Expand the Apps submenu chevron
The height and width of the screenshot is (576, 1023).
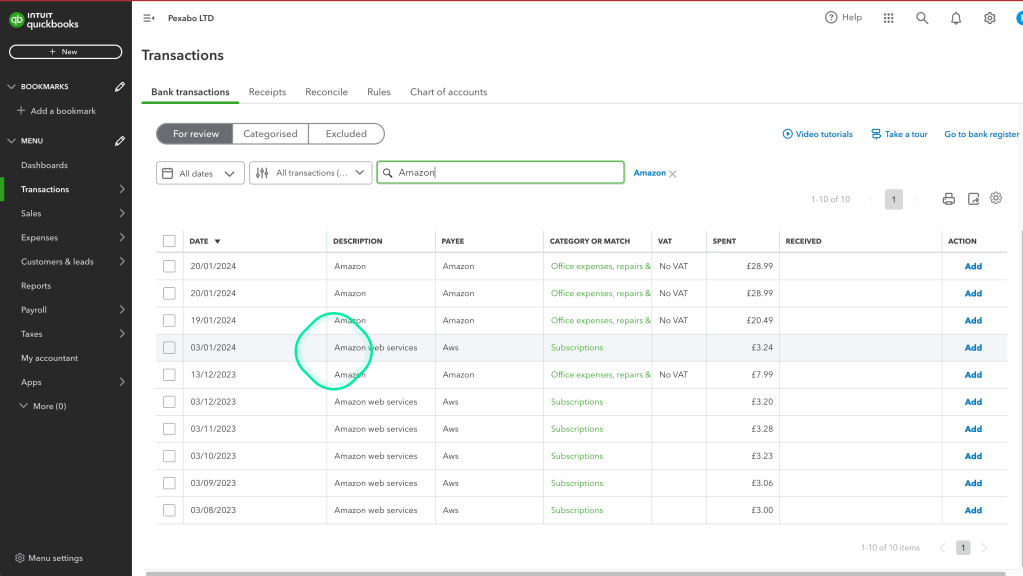(x=121, y=382)
